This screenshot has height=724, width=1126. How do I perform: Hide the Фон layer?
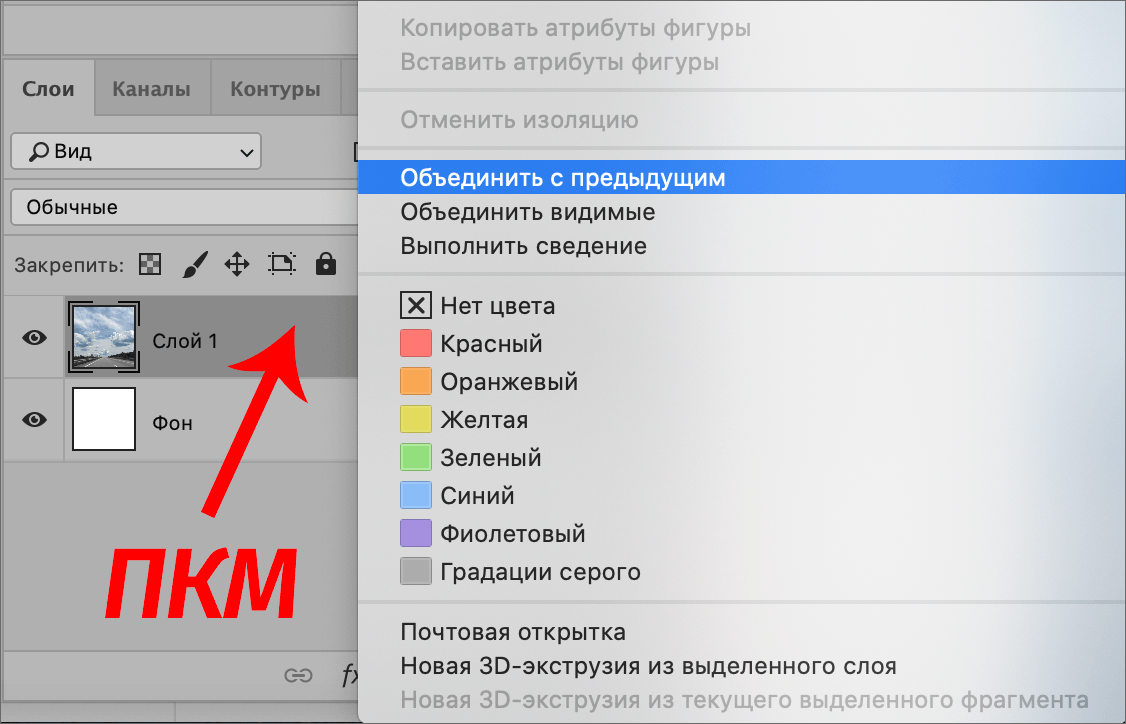33,421
